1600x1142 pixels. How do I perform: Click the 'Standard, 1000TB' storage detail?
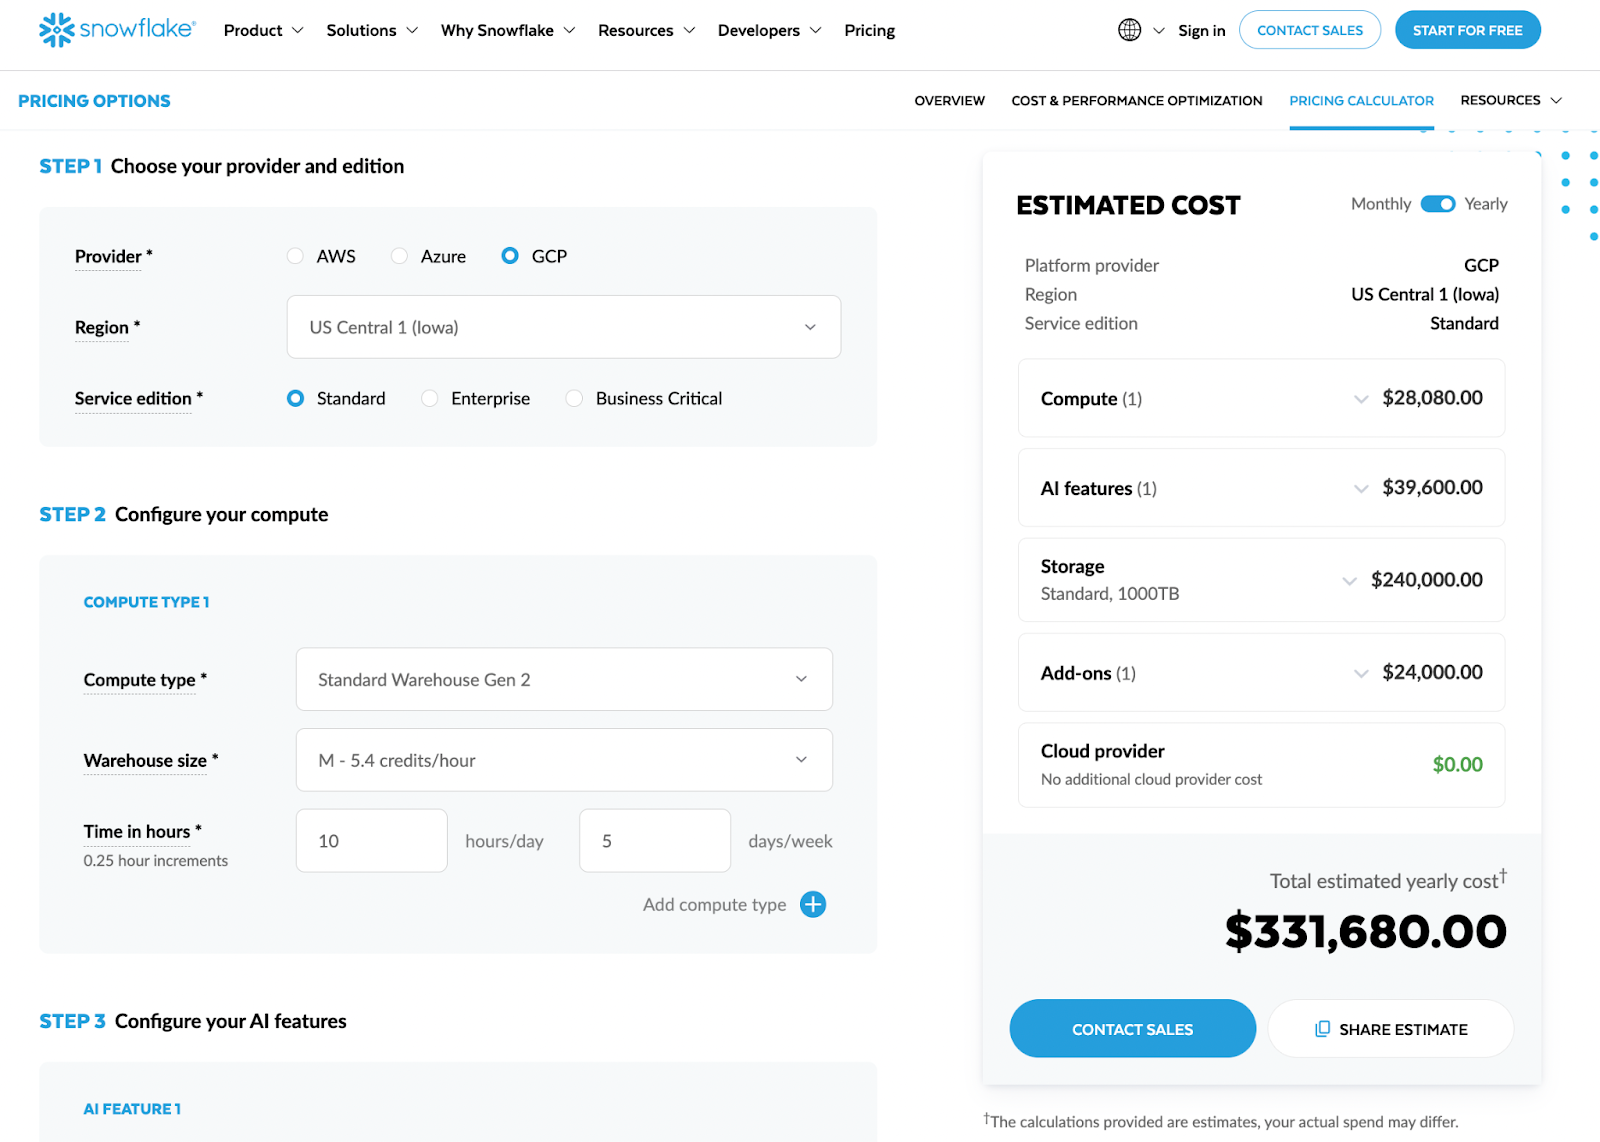coord(1110,594)
